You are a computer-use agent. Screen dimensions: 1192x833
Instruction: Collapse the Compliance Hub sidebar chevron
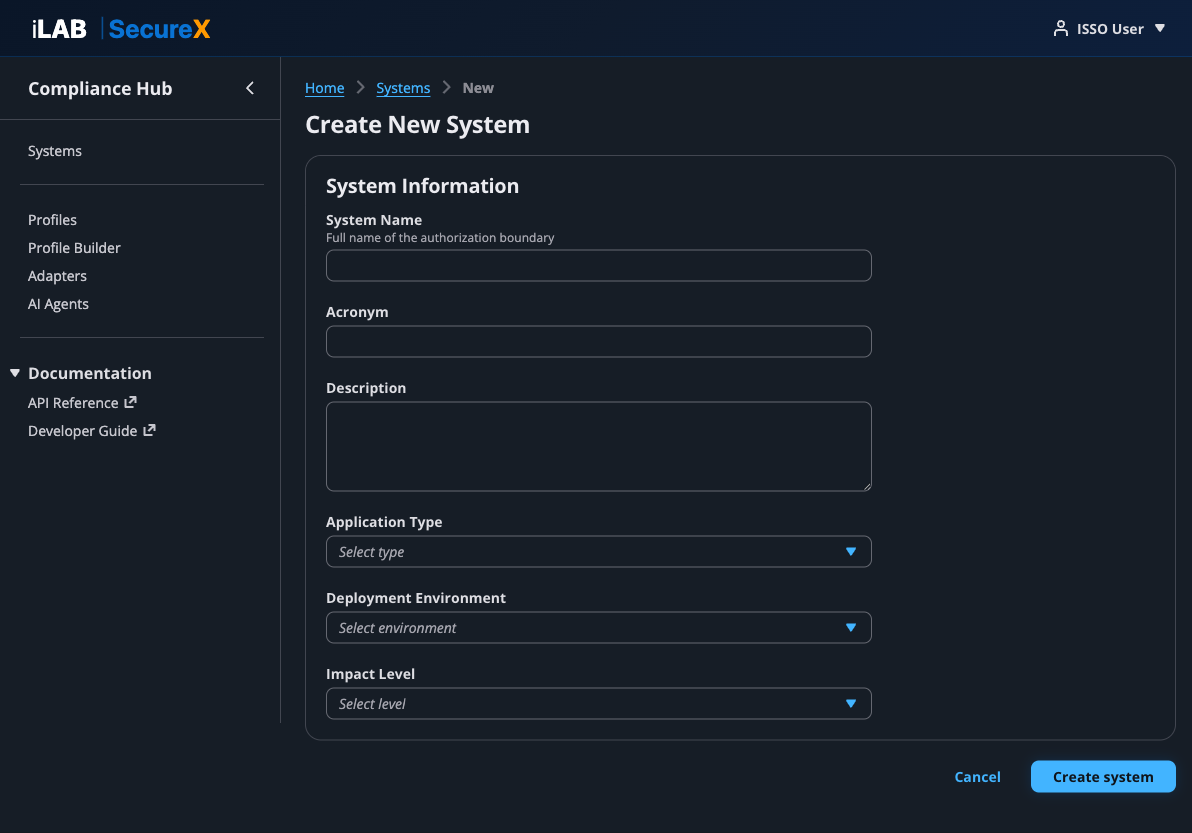(x=250, y=88)
